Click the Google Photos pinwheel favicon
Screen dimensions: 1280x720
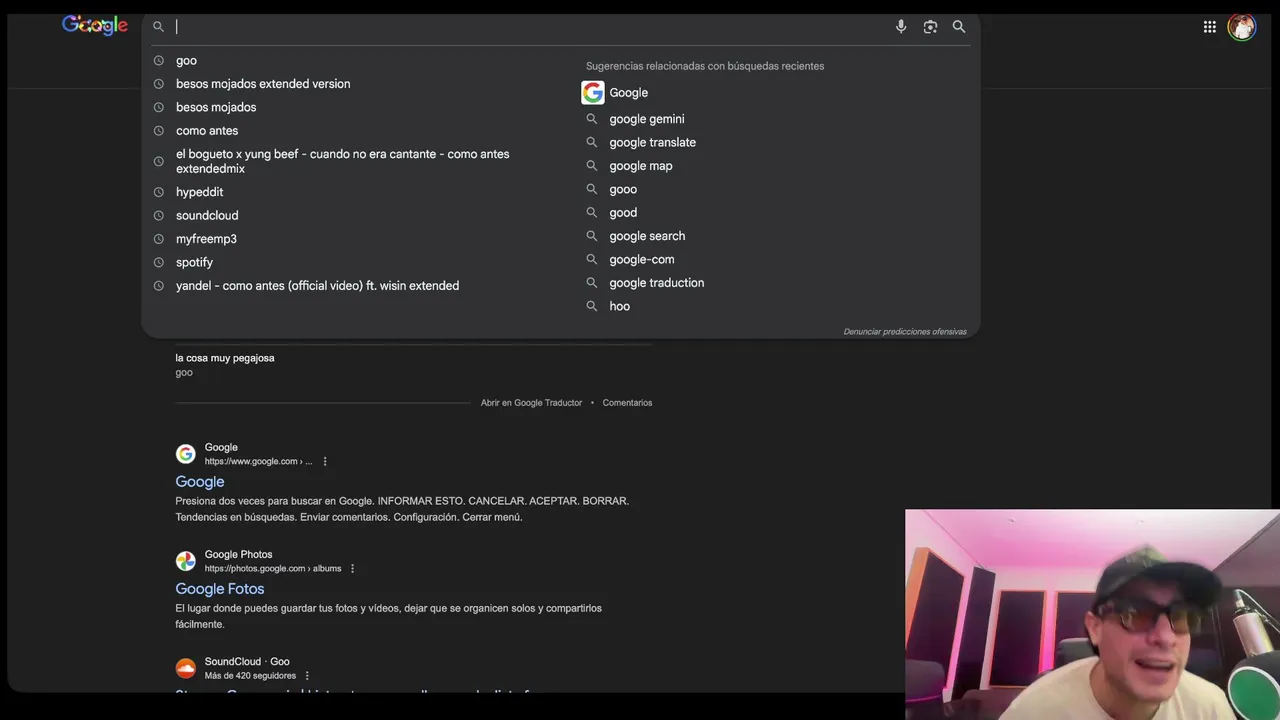(x=185, y=561)
